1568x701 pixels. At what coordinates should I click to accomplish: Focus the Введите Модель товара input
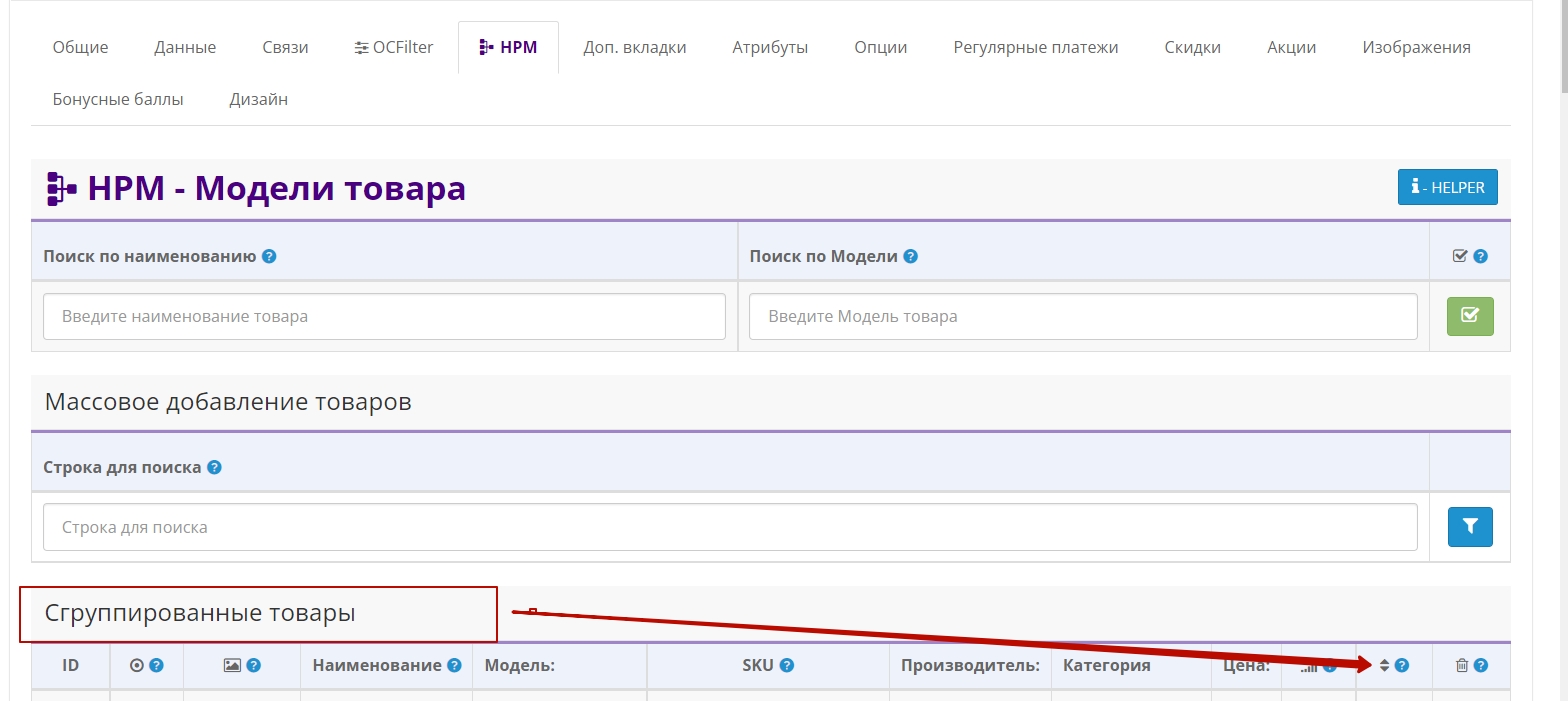coord(1083,317)
